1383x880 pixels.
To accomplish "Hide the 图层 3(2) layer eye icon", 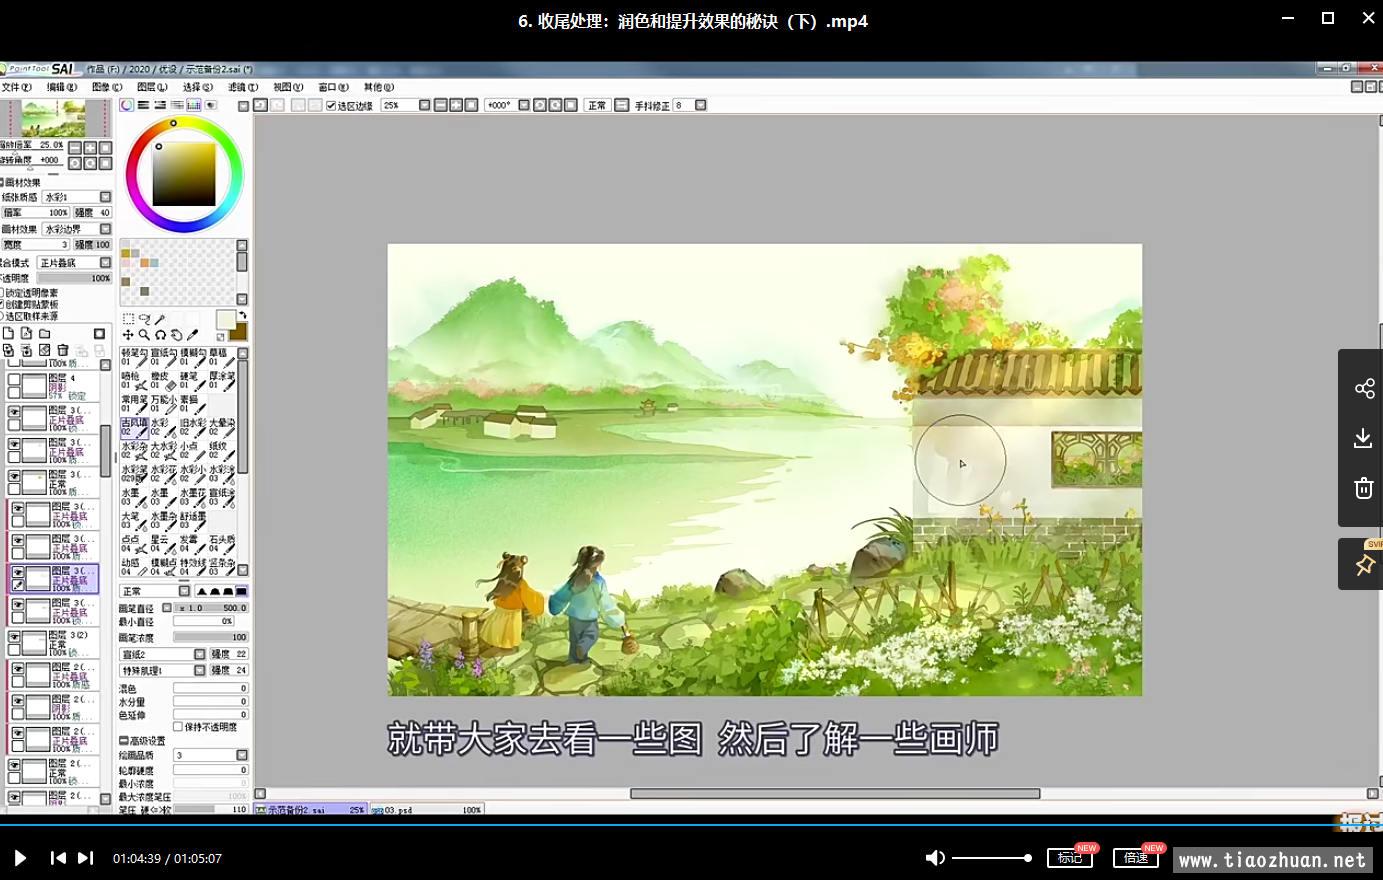I will [x=14, y=636].
